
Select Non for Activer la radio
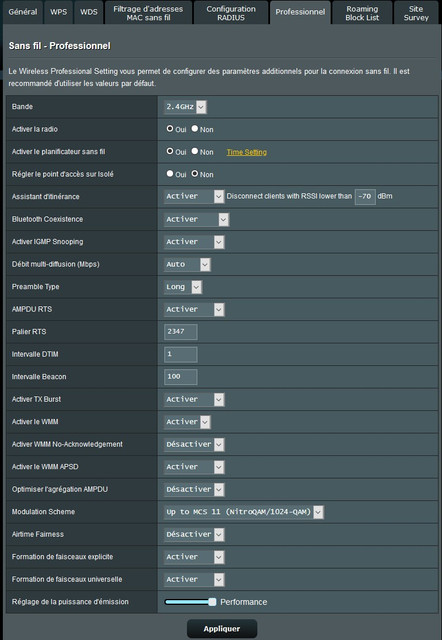pyautogui.click(x=195, y=129)
